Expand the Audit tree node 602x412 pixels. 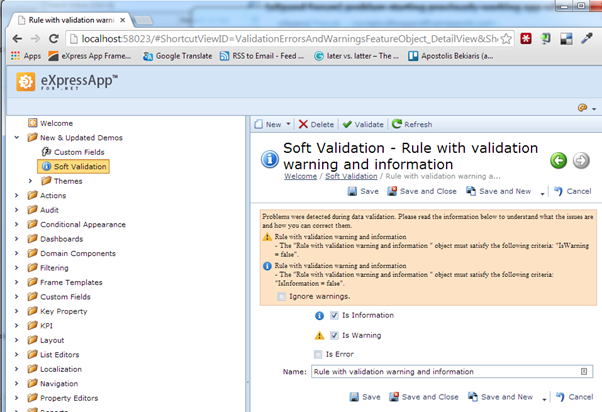[17, 210]
